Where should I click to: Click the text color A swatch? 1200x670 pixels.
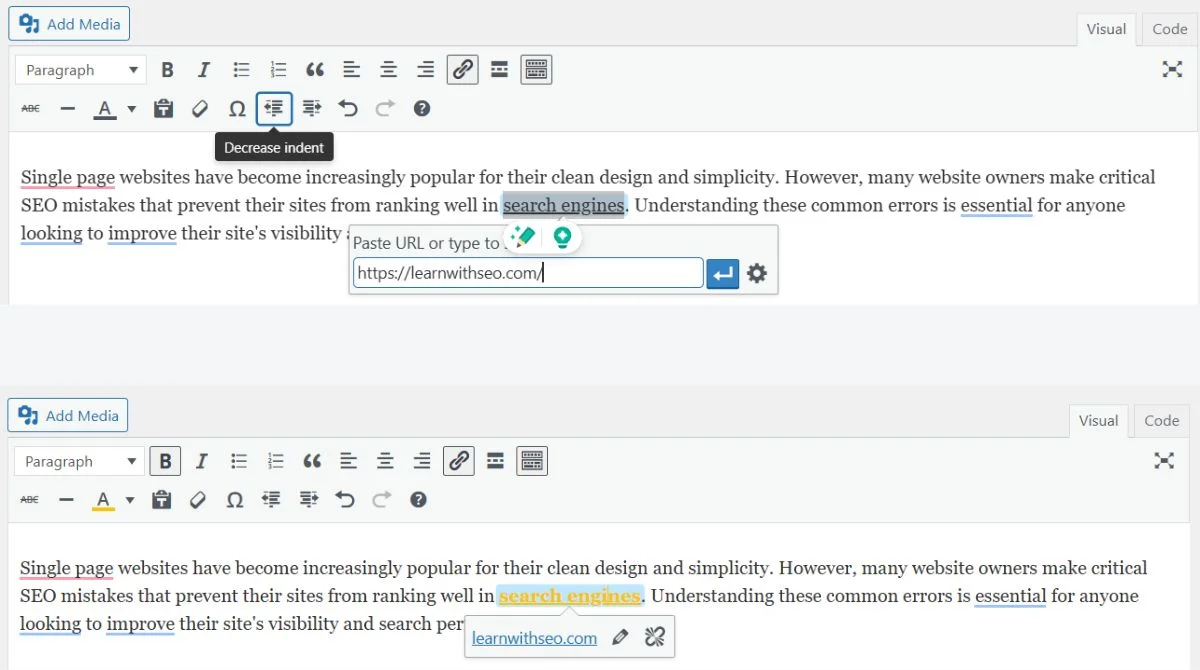[104, 108]
